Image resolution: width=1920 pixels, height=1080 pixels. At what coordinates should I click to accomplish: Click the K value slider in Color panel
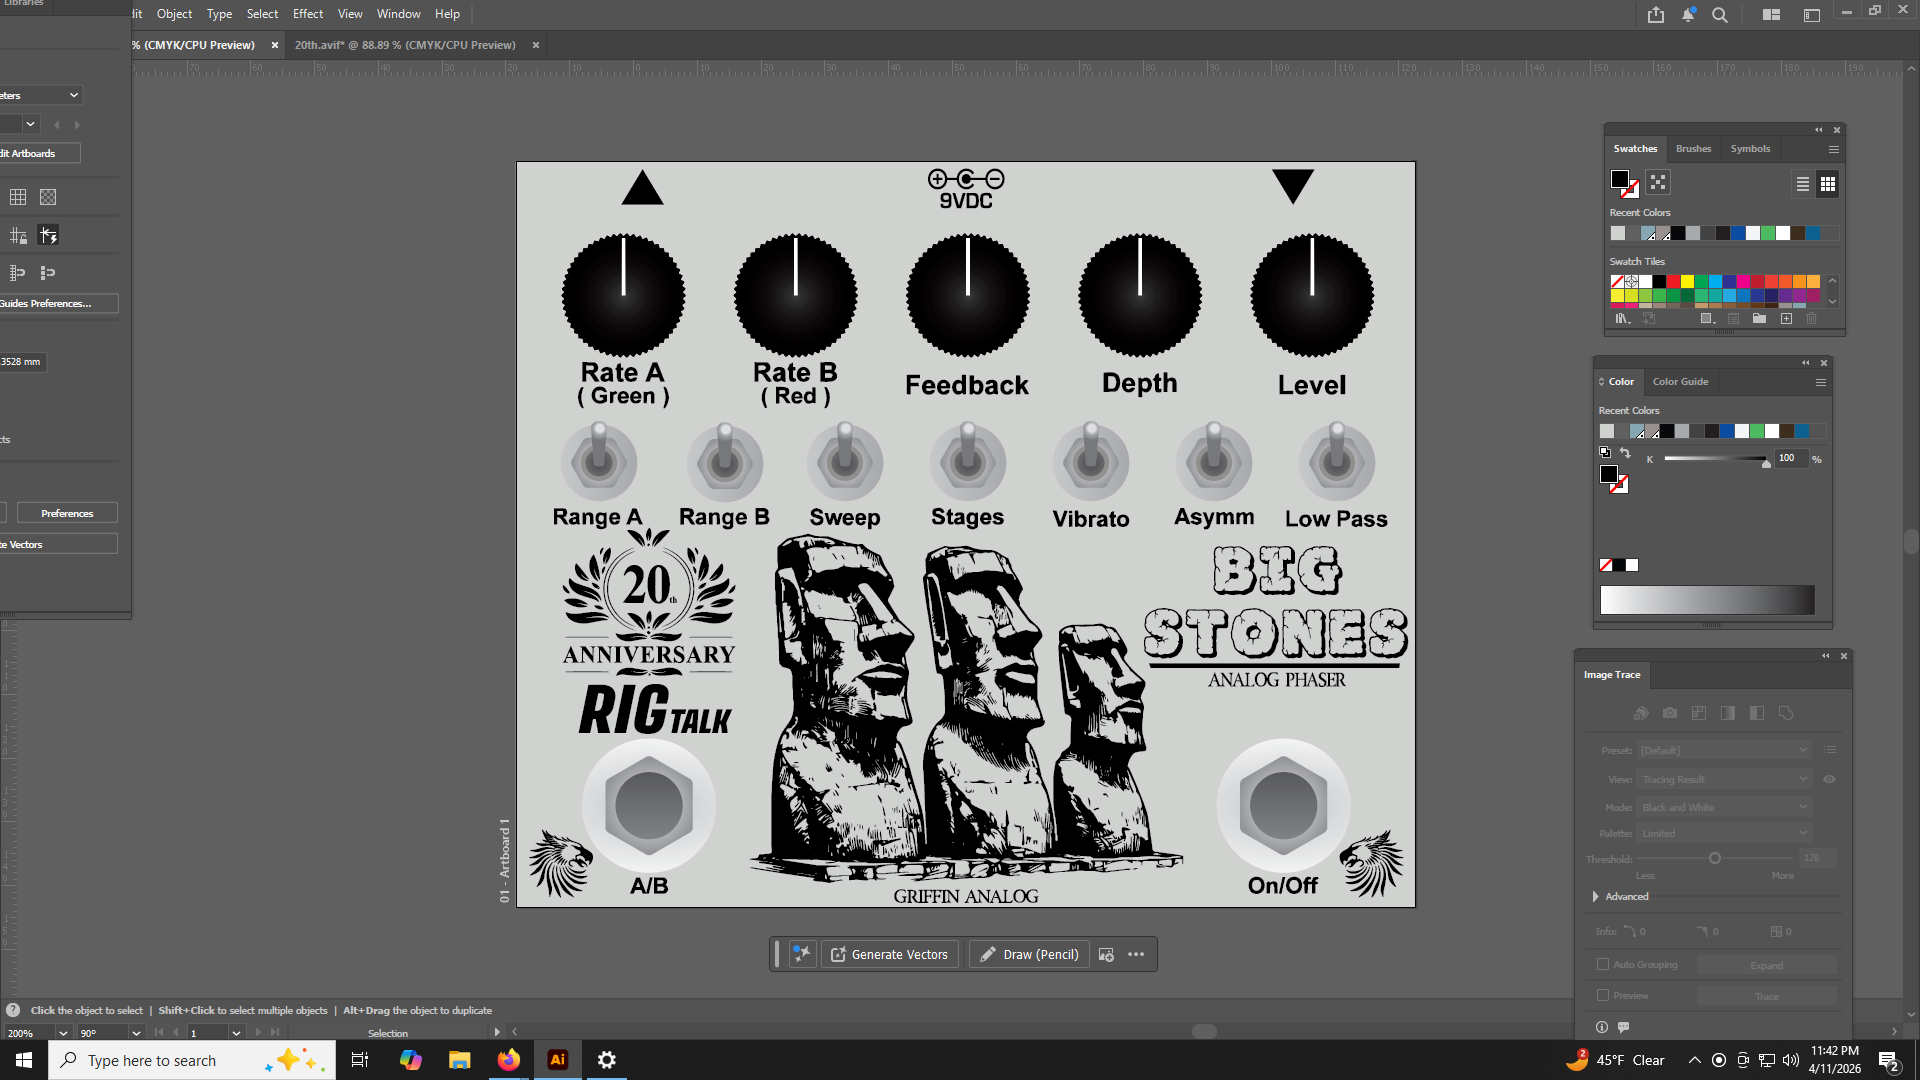[1715, 459]
